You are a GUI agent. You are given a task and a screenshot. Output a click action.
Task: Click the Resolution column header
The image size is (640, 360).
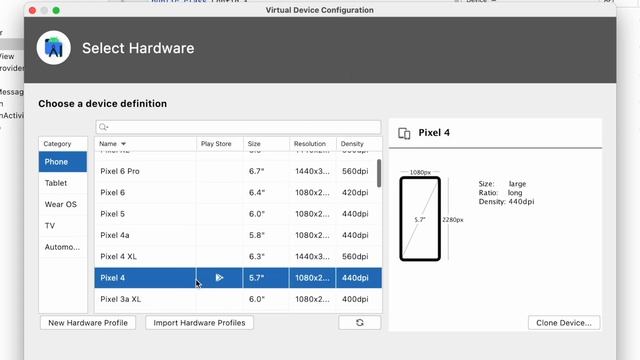click(313, 144)
